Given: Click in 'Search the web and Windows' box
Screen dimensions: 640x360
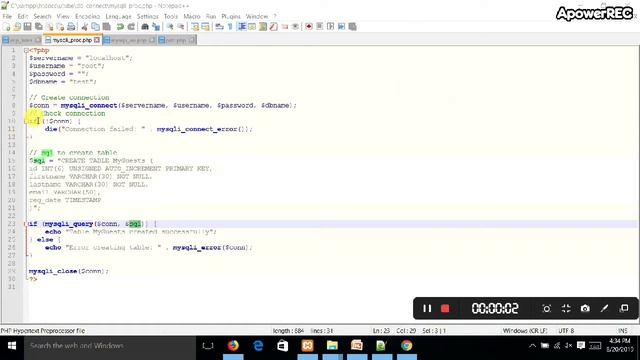Looking at the screenshot, I should tap(109, 346).
